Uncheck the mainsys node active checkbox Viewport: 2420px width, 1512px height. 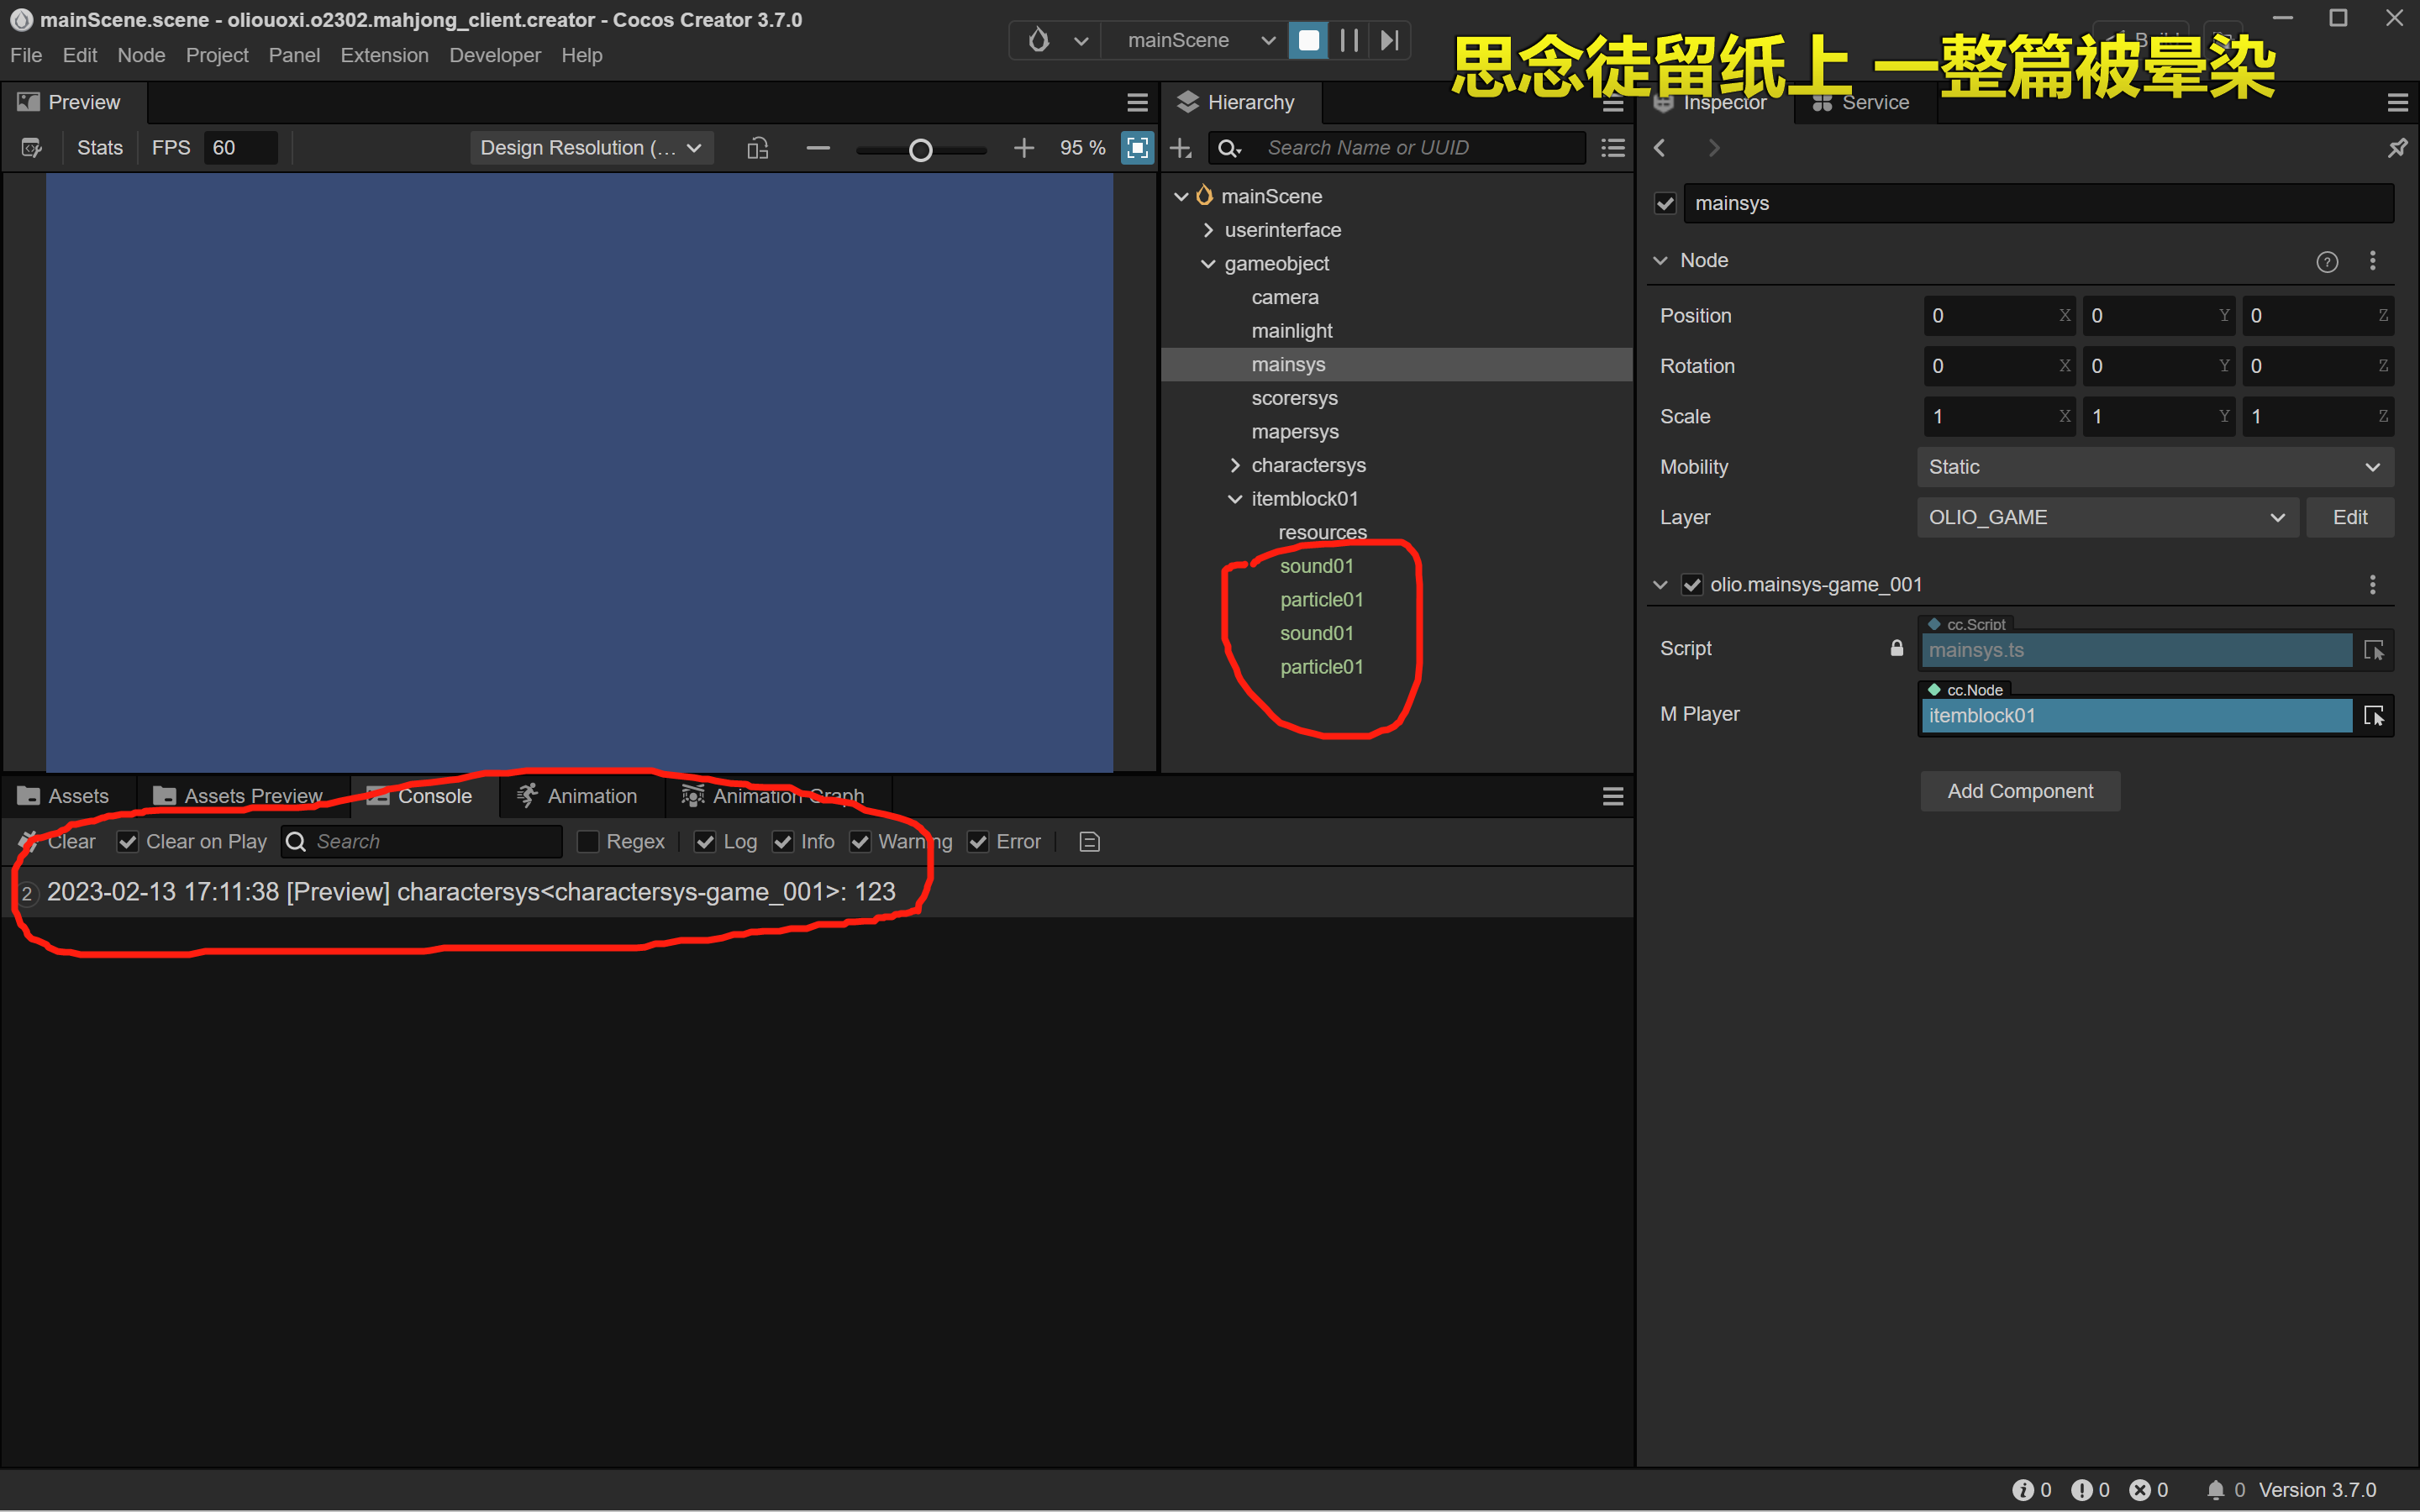click(1665, 203)
